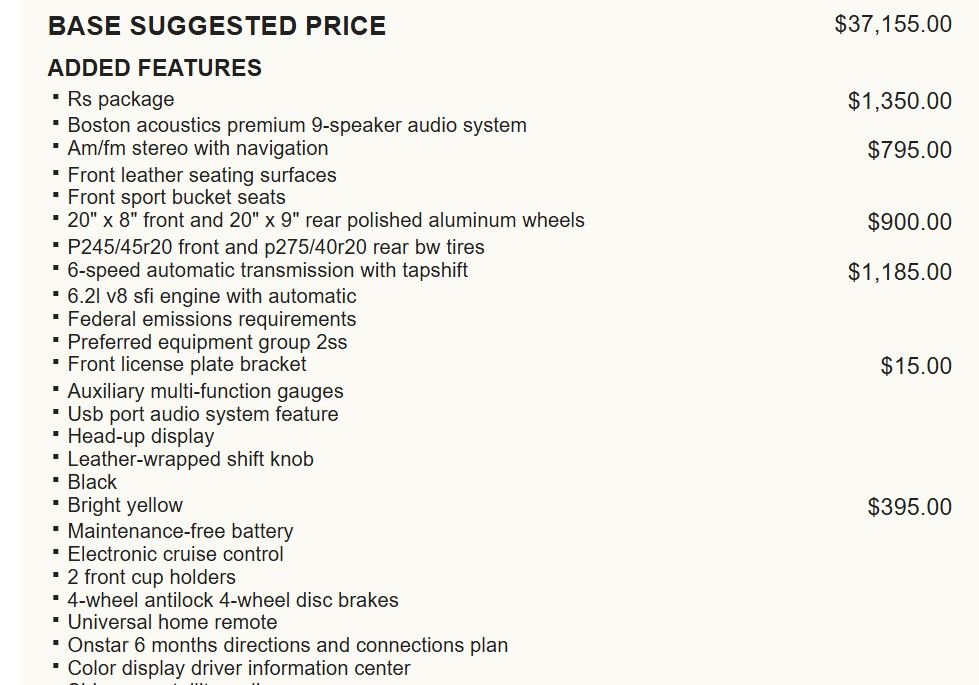Click the $37,155.00 base price
Image resolution: width=979 pixels, height=685 pixels.
[x=892, y=24]
